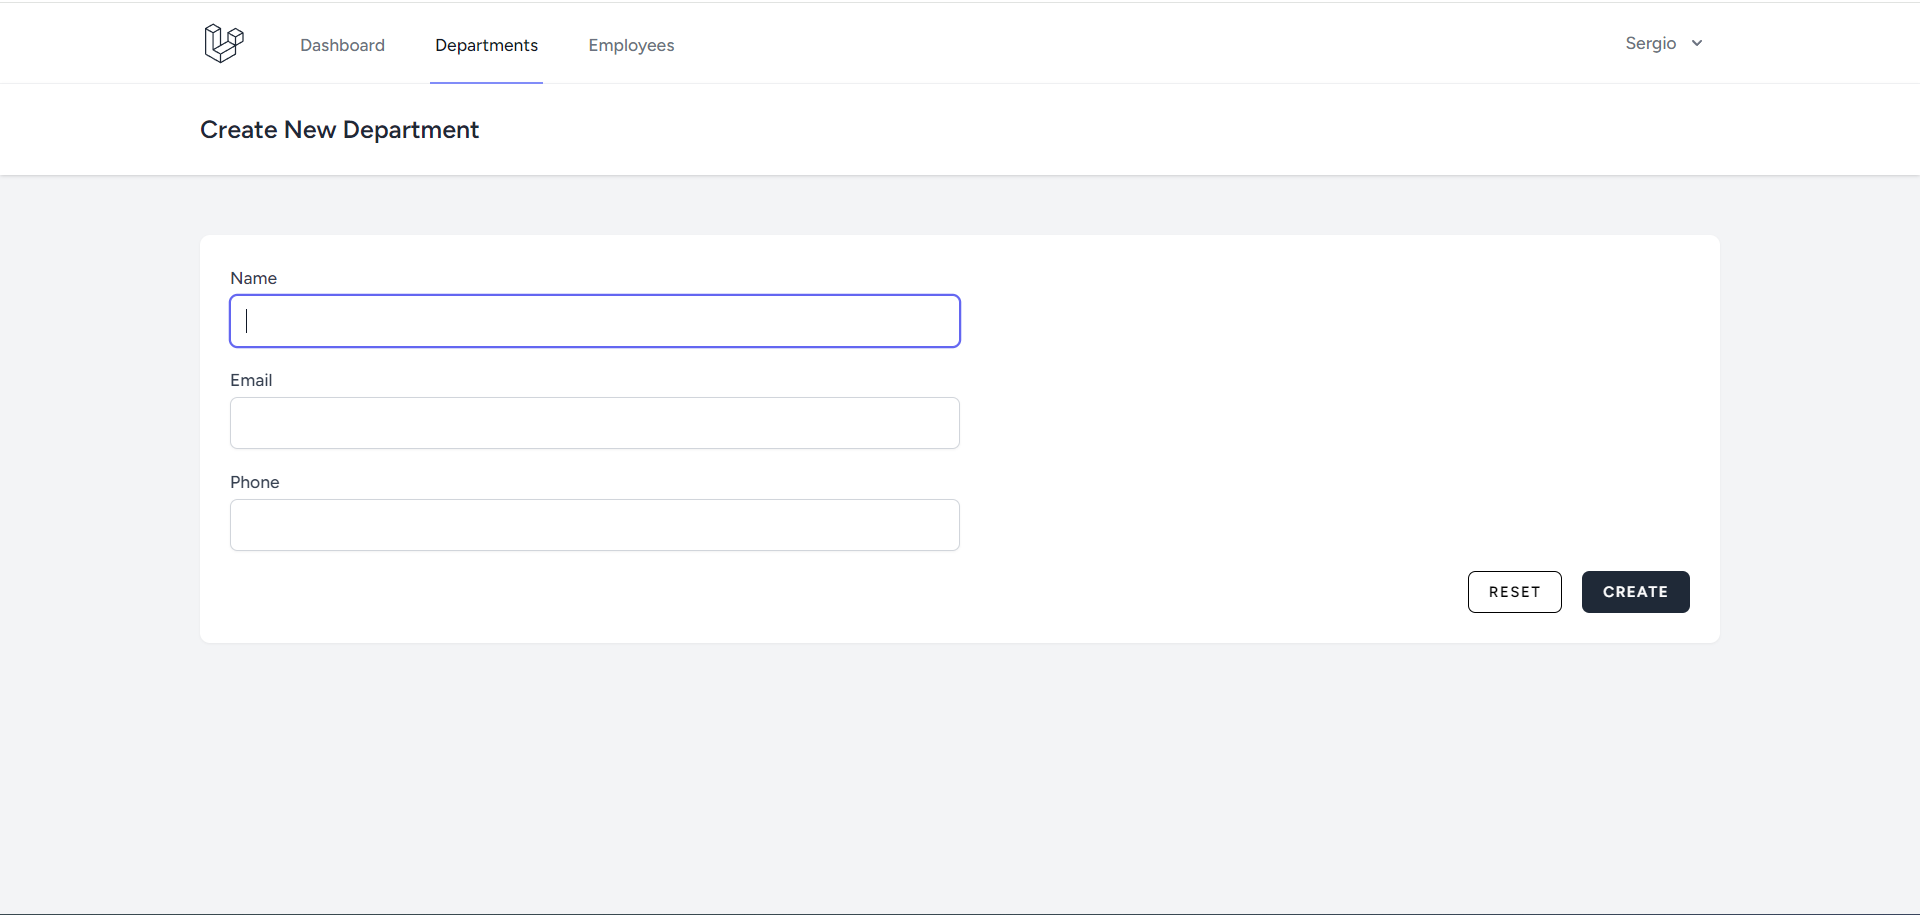This screenshot has width=1920, height=915.
Task: Select the Phone input field
Action: [x=595, y=525]
